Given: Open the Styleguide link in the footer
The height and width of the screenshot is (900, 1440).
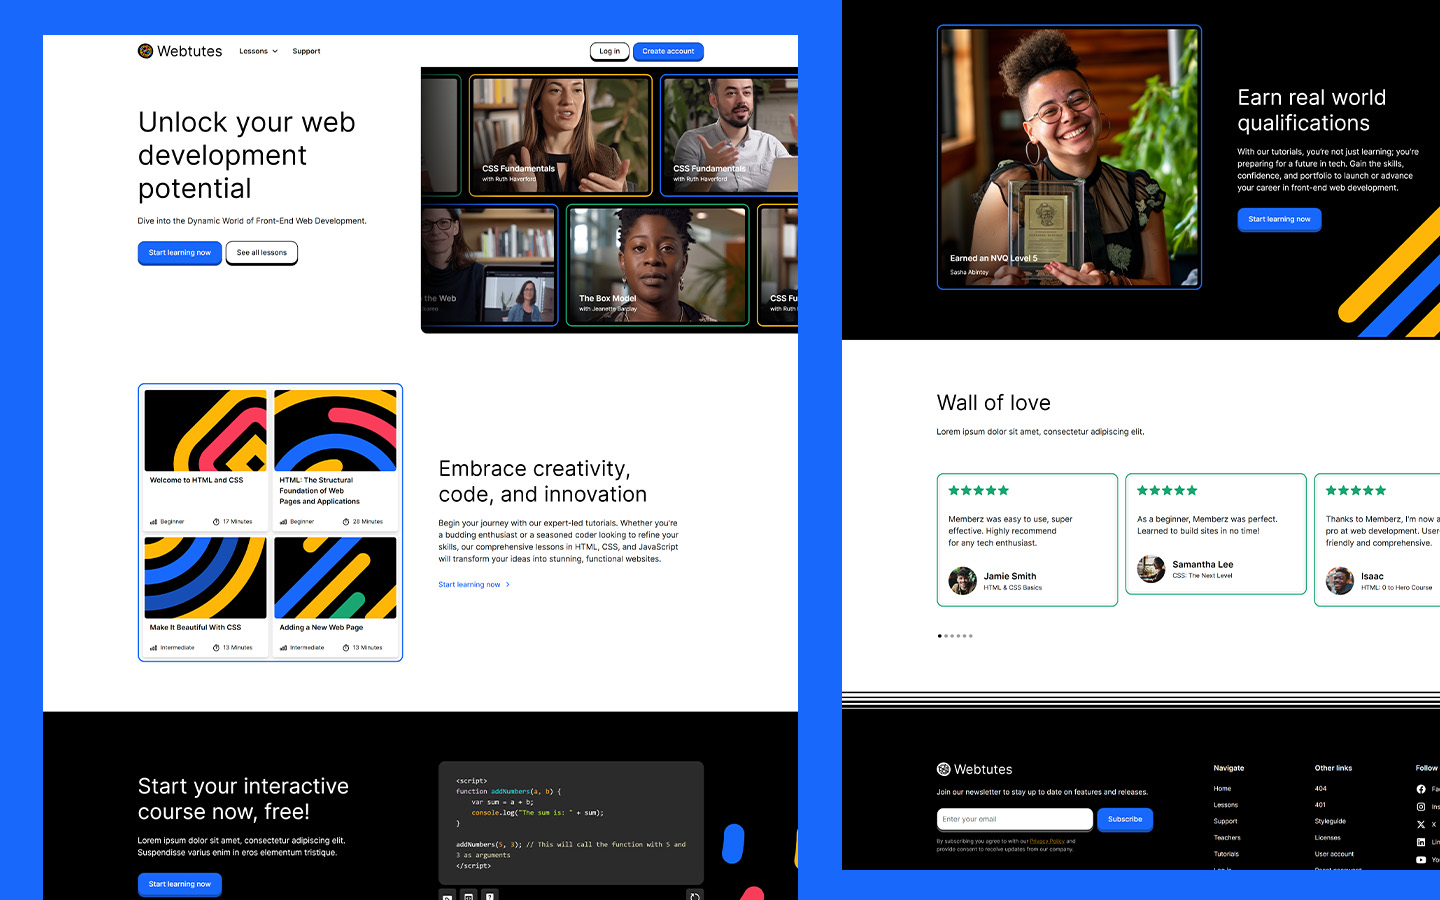Looking at the screenshot, I should [1330, 820].
